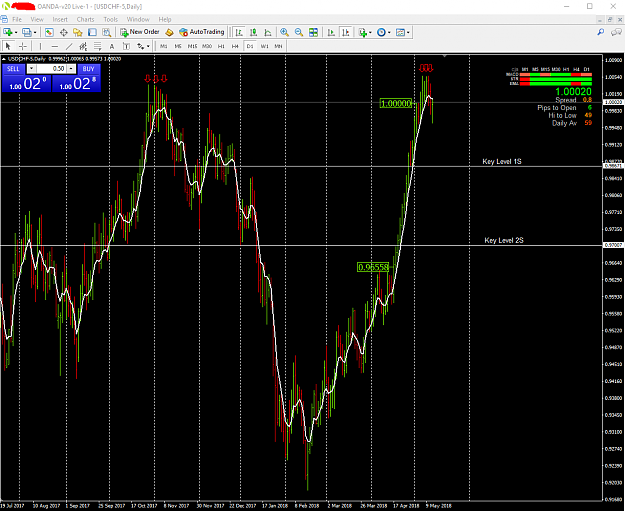This screenshot has height=511, width=625.
Task: Click the SELL button
Action: point(13,69)
